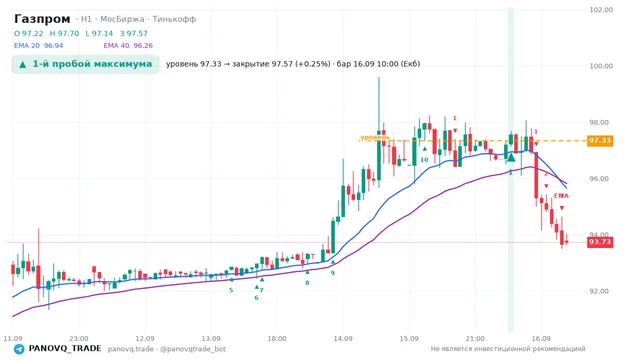640x360 pixels.
Task: Click the '13.09' date axis label
Action: 211,338
